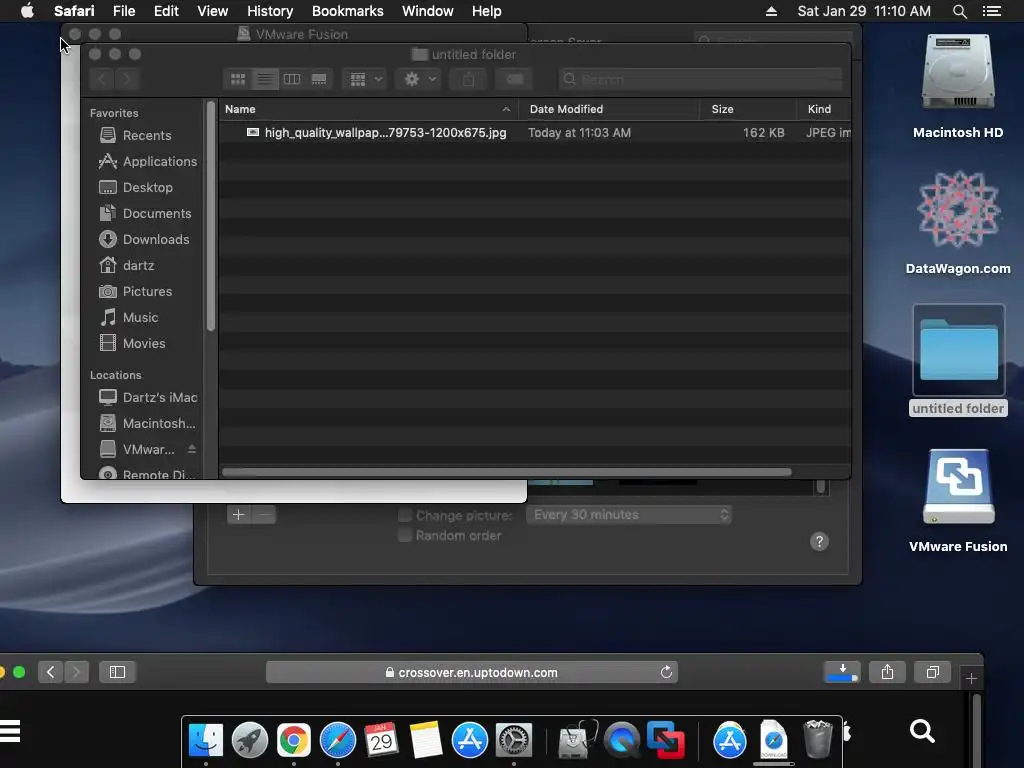Click the Edit Tags button in Finder
This screenshot has height=768, width=1024.
(x=514, y=79)
